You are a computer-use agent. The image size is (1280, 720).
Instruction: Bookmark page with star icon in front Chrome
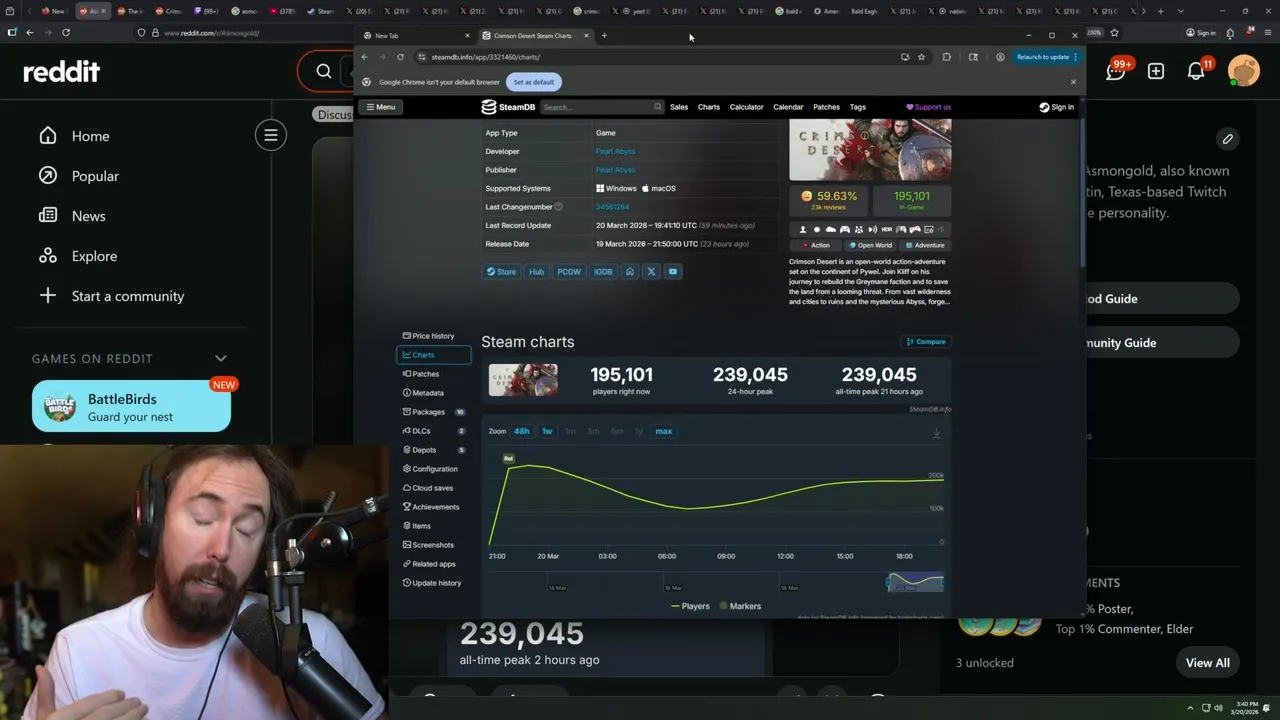(x=921, y=57)
